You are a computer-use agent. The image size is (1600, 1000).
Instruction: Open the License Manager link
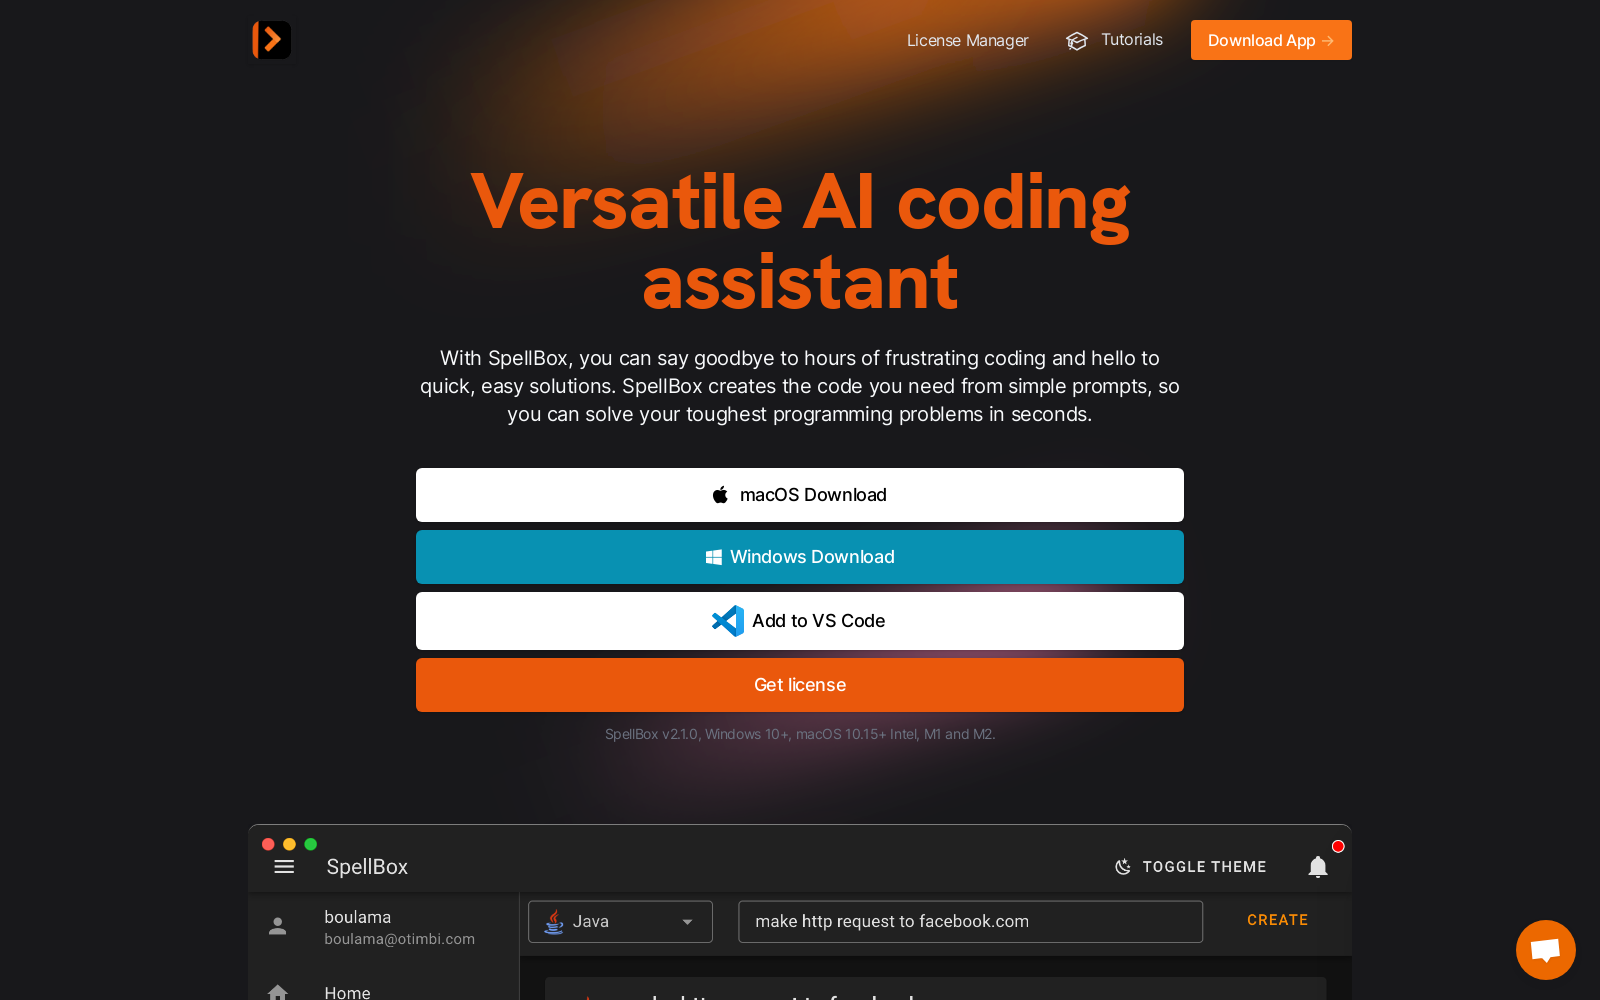click(x=967, y=40)
